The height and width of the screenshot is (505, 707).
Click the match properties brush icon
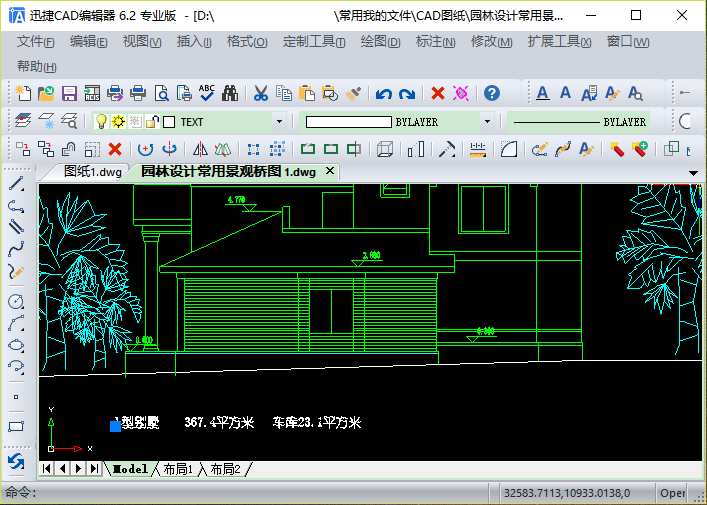[x=354, y=93]
